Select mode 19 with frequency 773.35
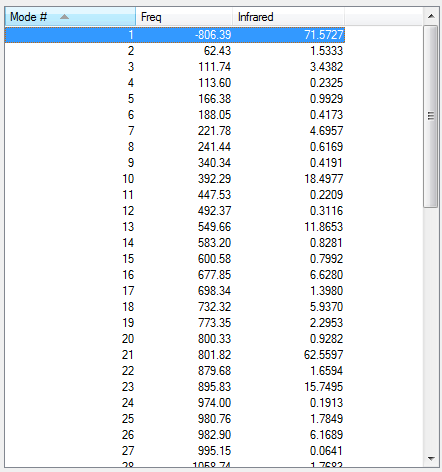Viewport: 442px width, 472px height. pyautogui.click(x=175, y=323)
